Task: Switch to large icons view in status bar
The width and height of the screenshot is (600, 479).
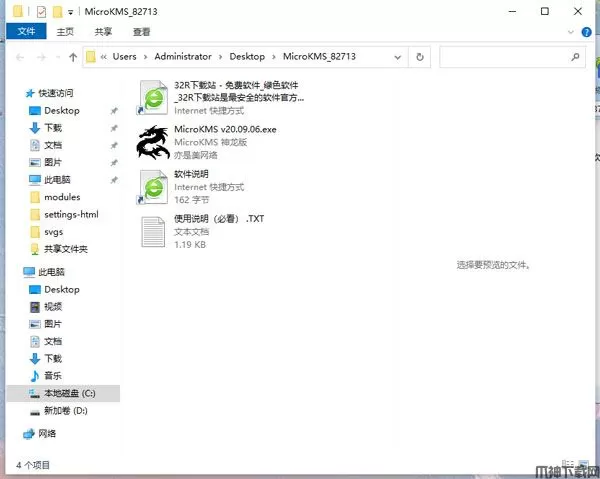Action: tap(584, 464)
